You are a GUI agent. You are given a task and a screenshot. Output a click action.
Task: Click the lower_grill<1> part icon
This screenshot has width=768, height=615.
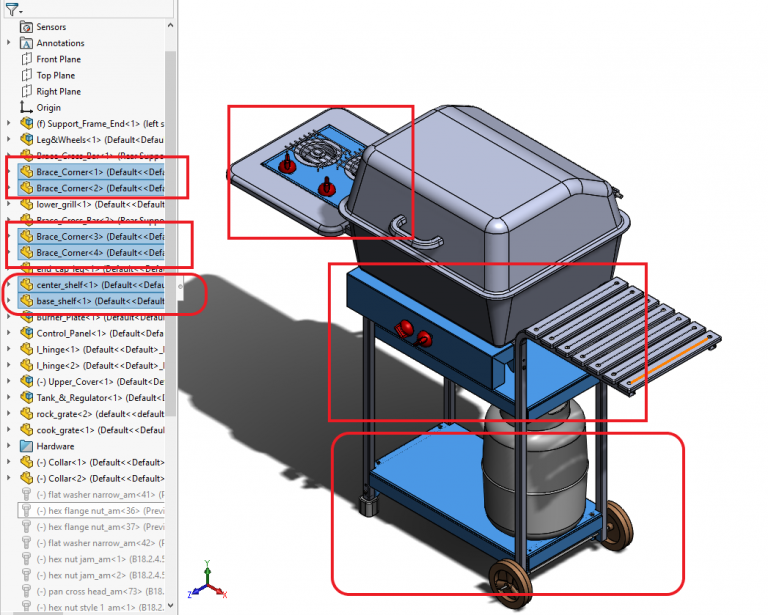coord(27,204)
